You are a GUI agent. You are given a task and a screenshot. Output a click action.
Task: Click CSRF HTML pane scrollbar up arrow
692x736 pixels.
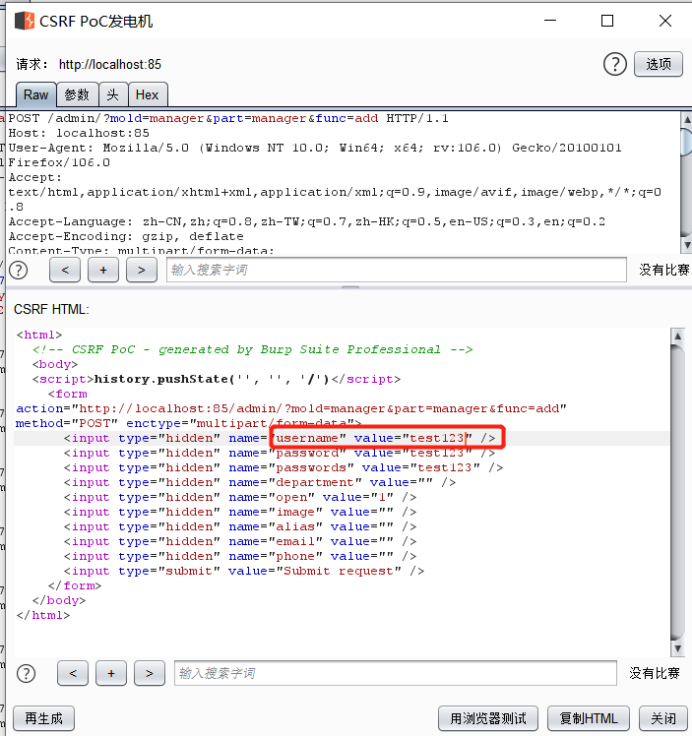tap(677, 336)
